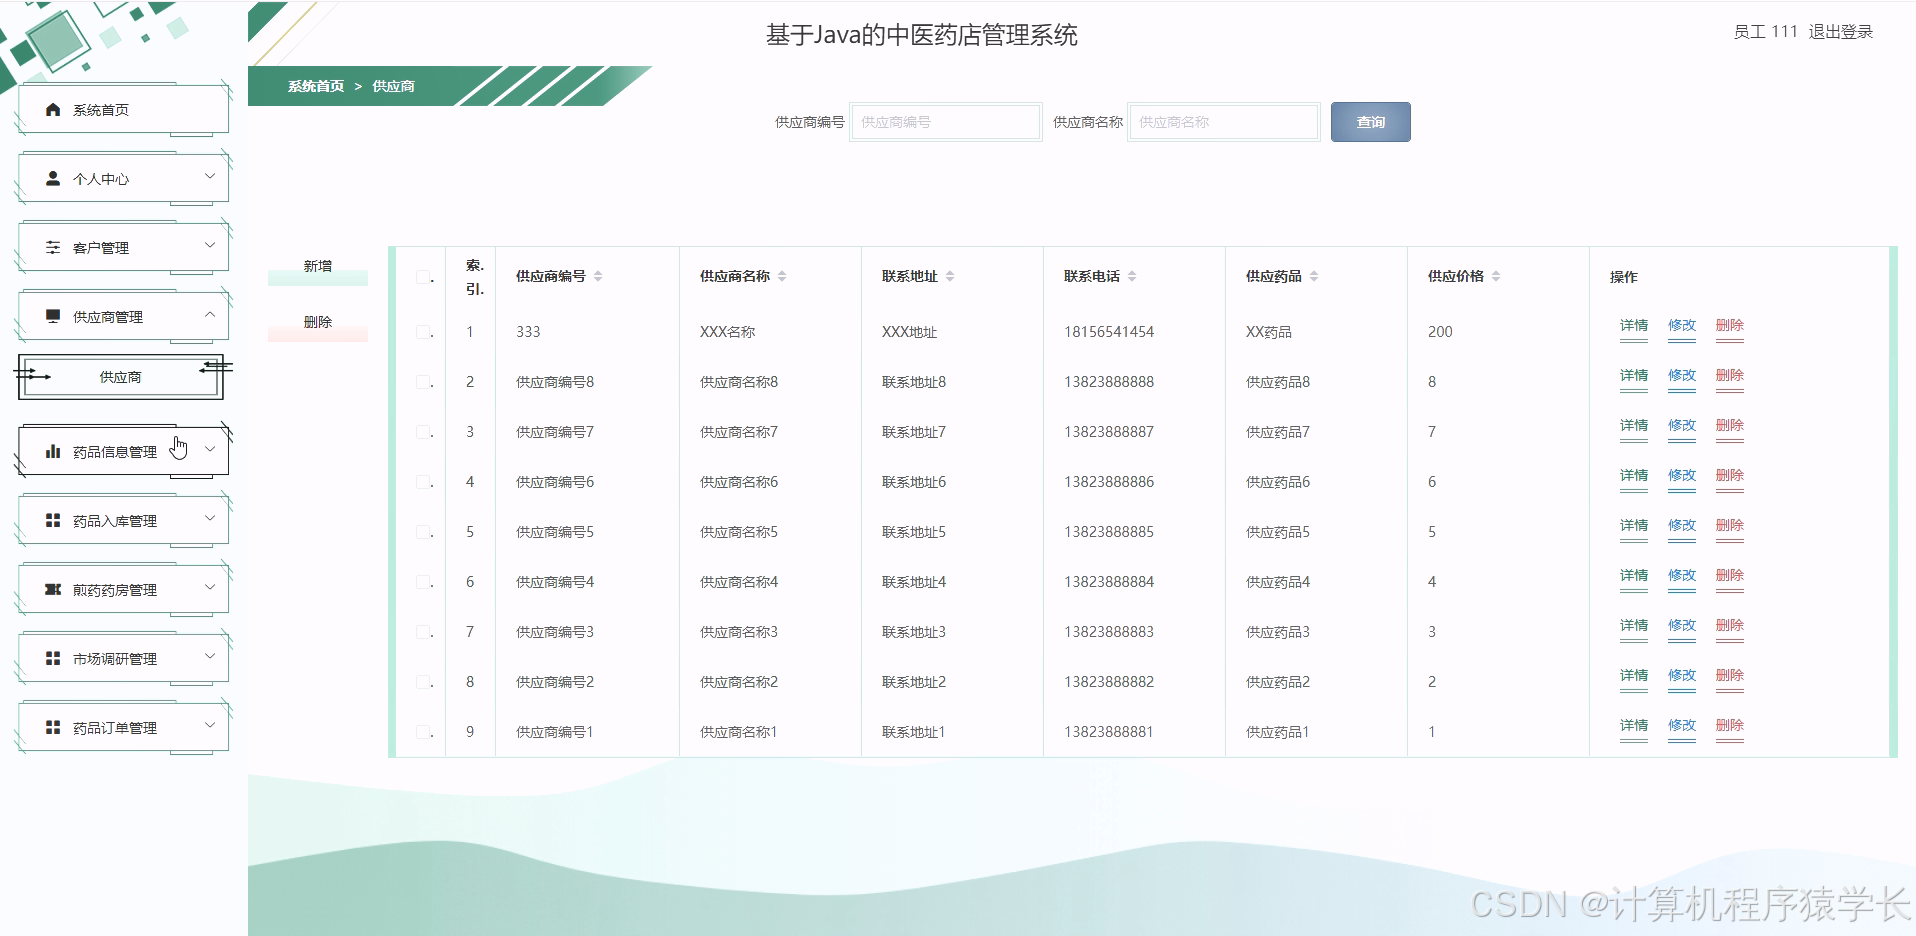Click the 退出登录 logout link
1916x936 pixels.
[x=1844, y=31]
